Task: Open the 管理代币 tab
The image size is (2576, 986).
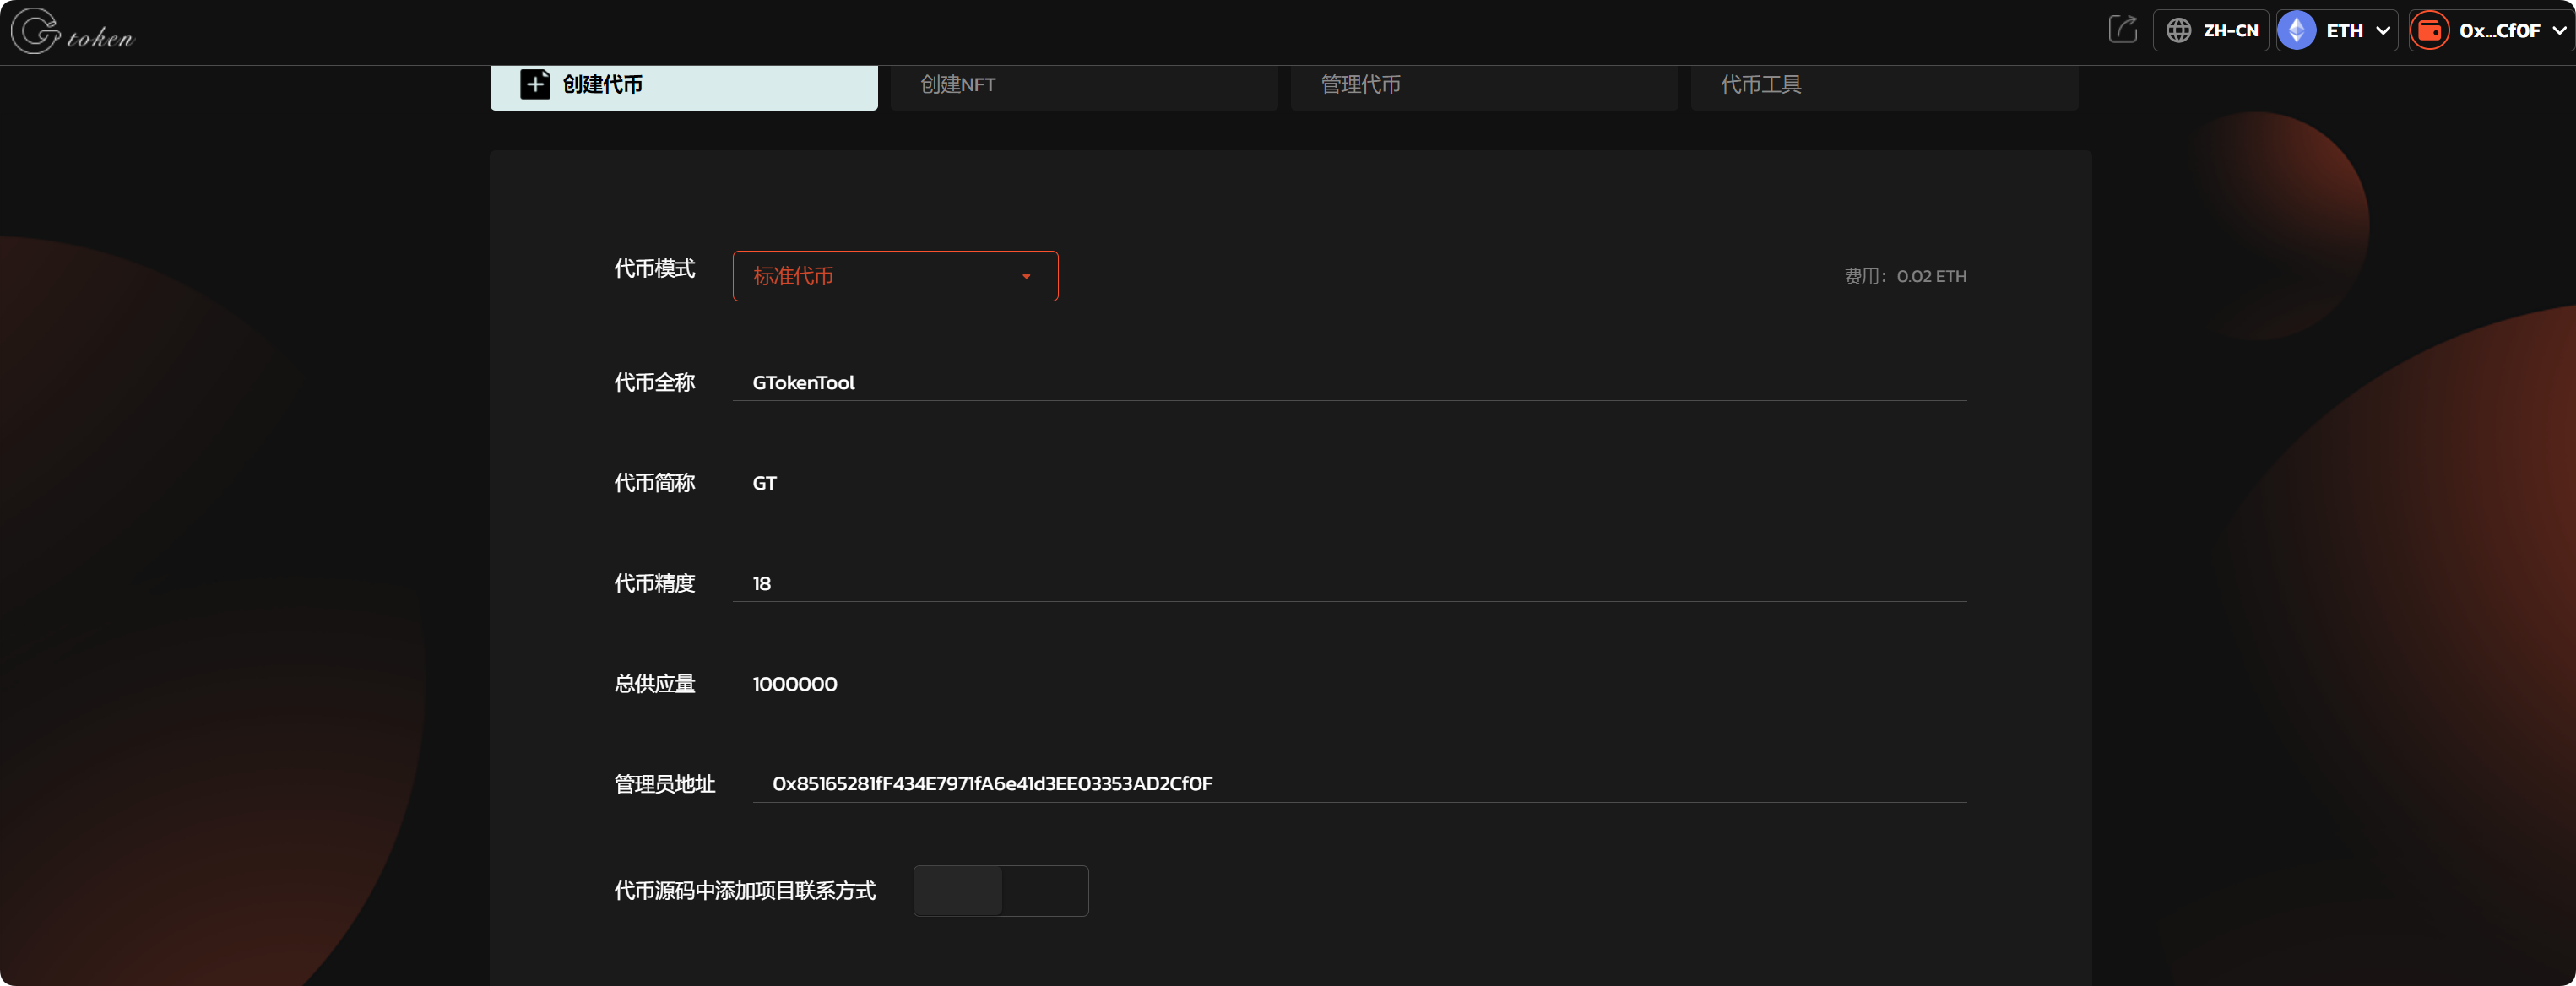Action: (1483, 85)
